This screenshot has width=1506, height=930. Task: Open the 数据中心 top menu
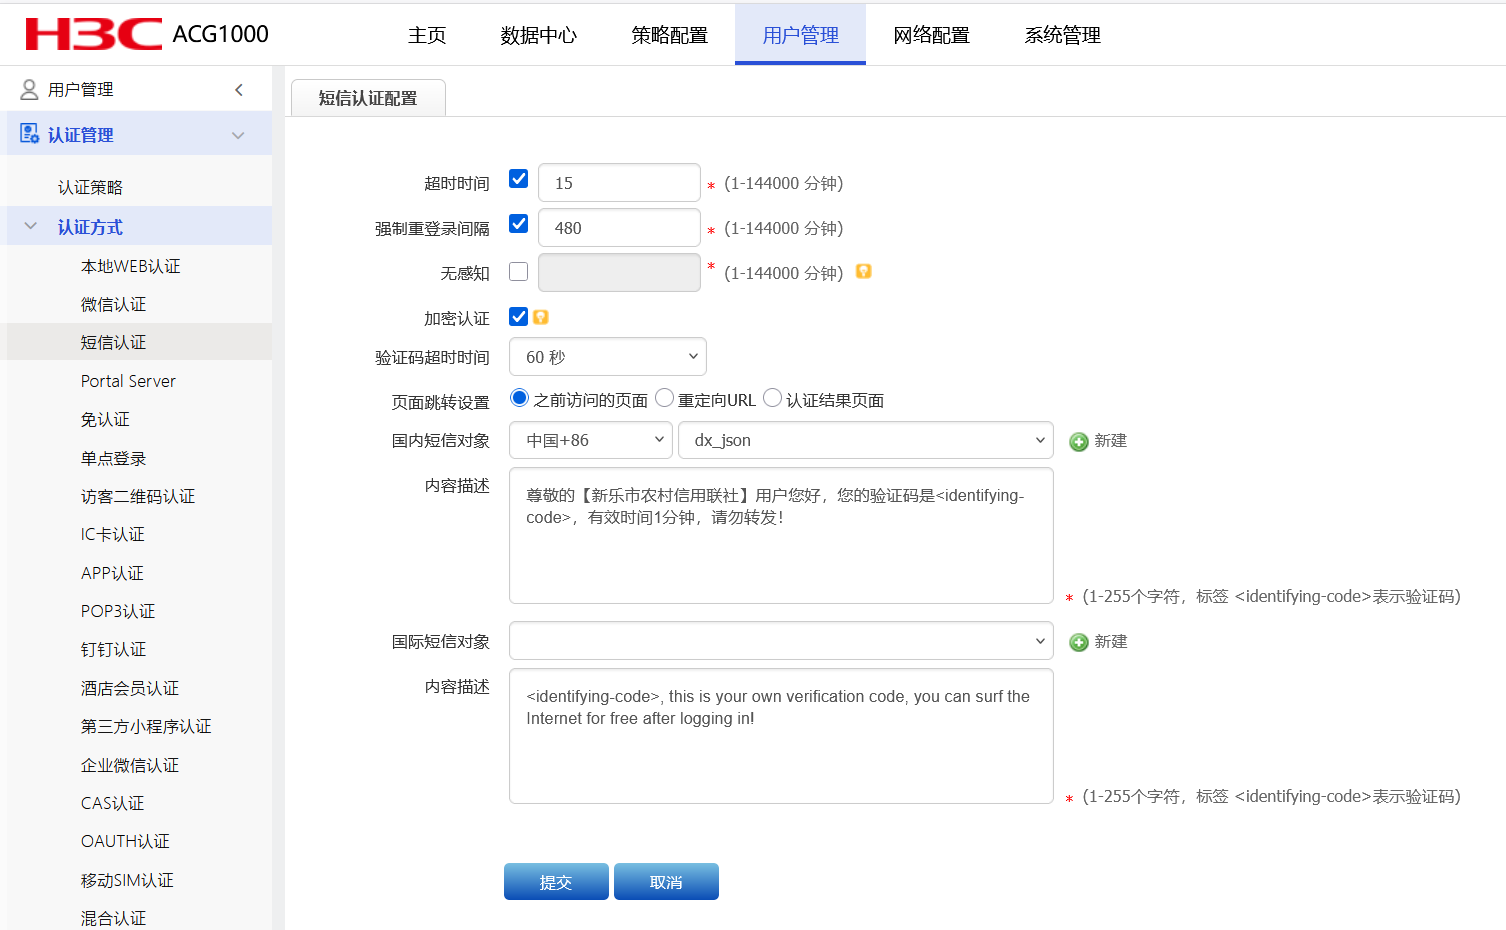coord(538,35)
